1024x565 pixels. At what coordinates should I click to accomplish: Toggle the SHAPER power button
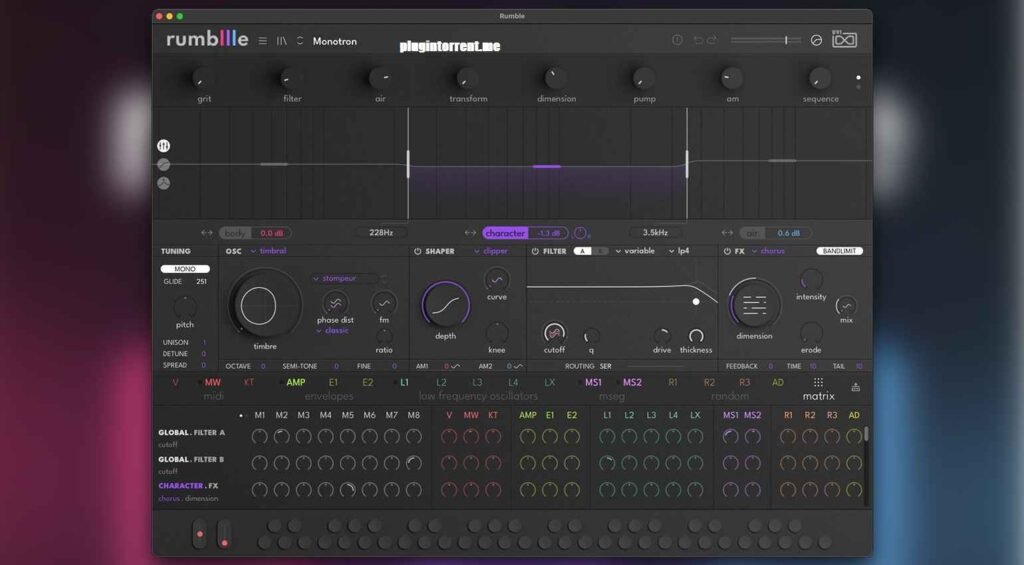point(417,251)
